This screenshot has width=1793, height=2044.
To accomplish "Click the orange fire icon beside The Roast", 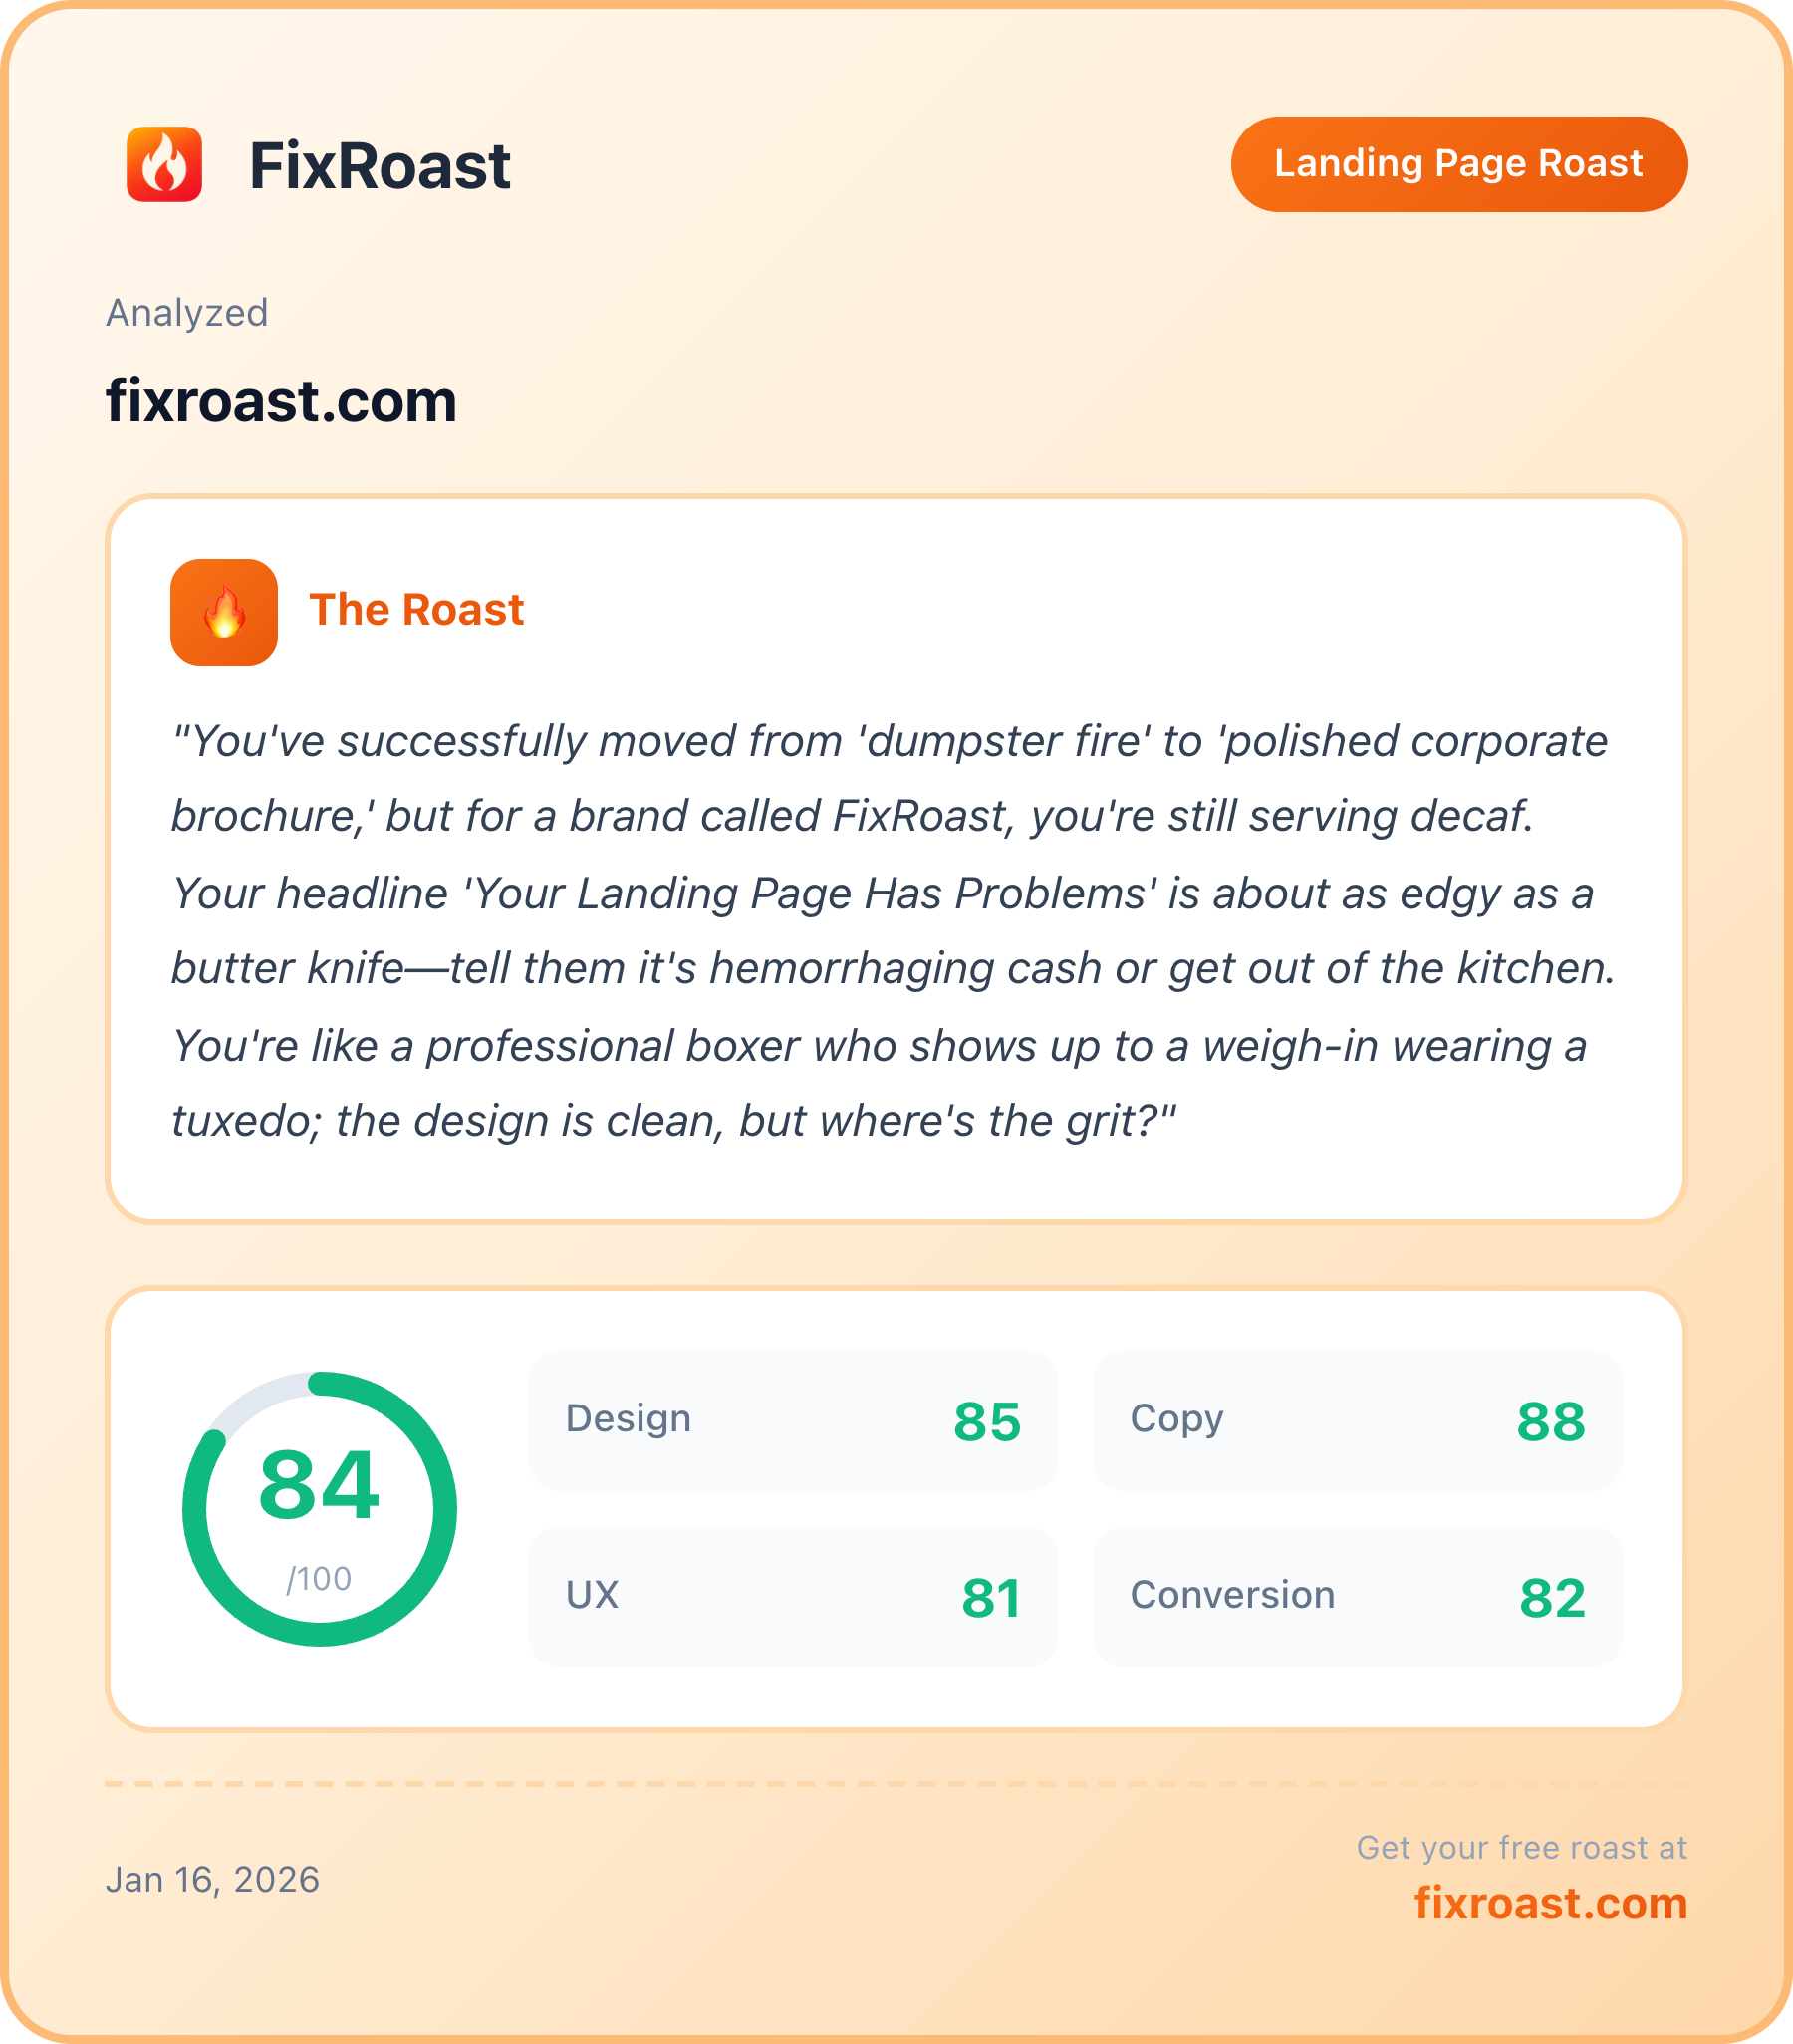I will (x=224, y=612).
